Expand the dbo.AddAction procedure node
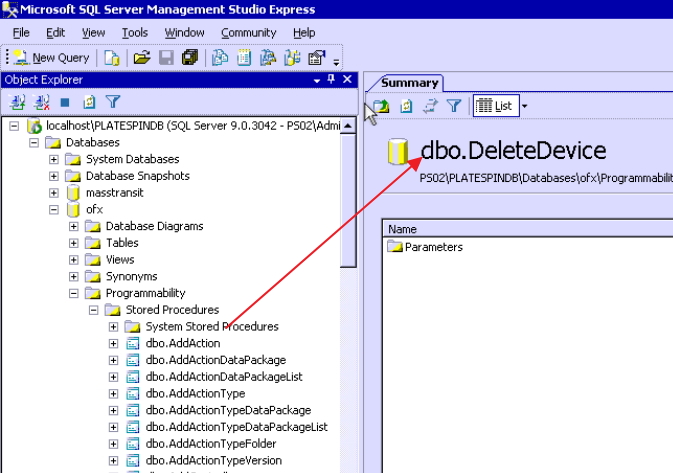Image resolution: width=673 pixels, height=473 pixels. 113,343
